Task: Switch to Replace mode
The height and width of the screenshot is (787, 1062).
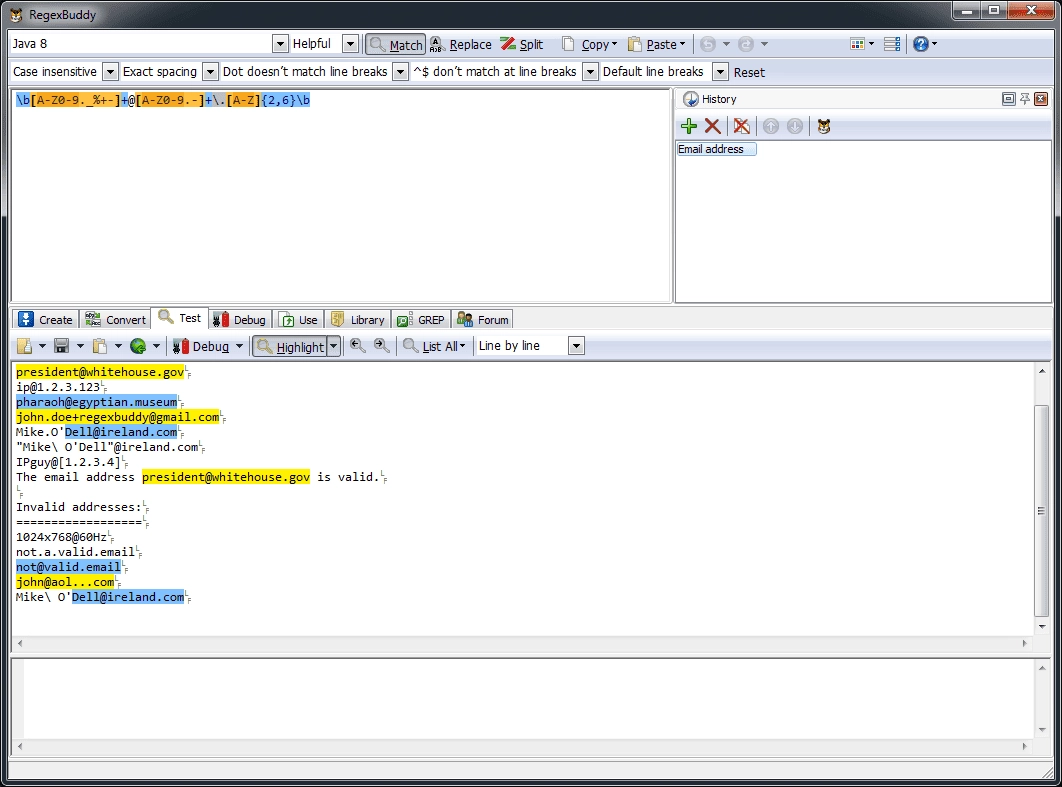Action: (461, 44)
